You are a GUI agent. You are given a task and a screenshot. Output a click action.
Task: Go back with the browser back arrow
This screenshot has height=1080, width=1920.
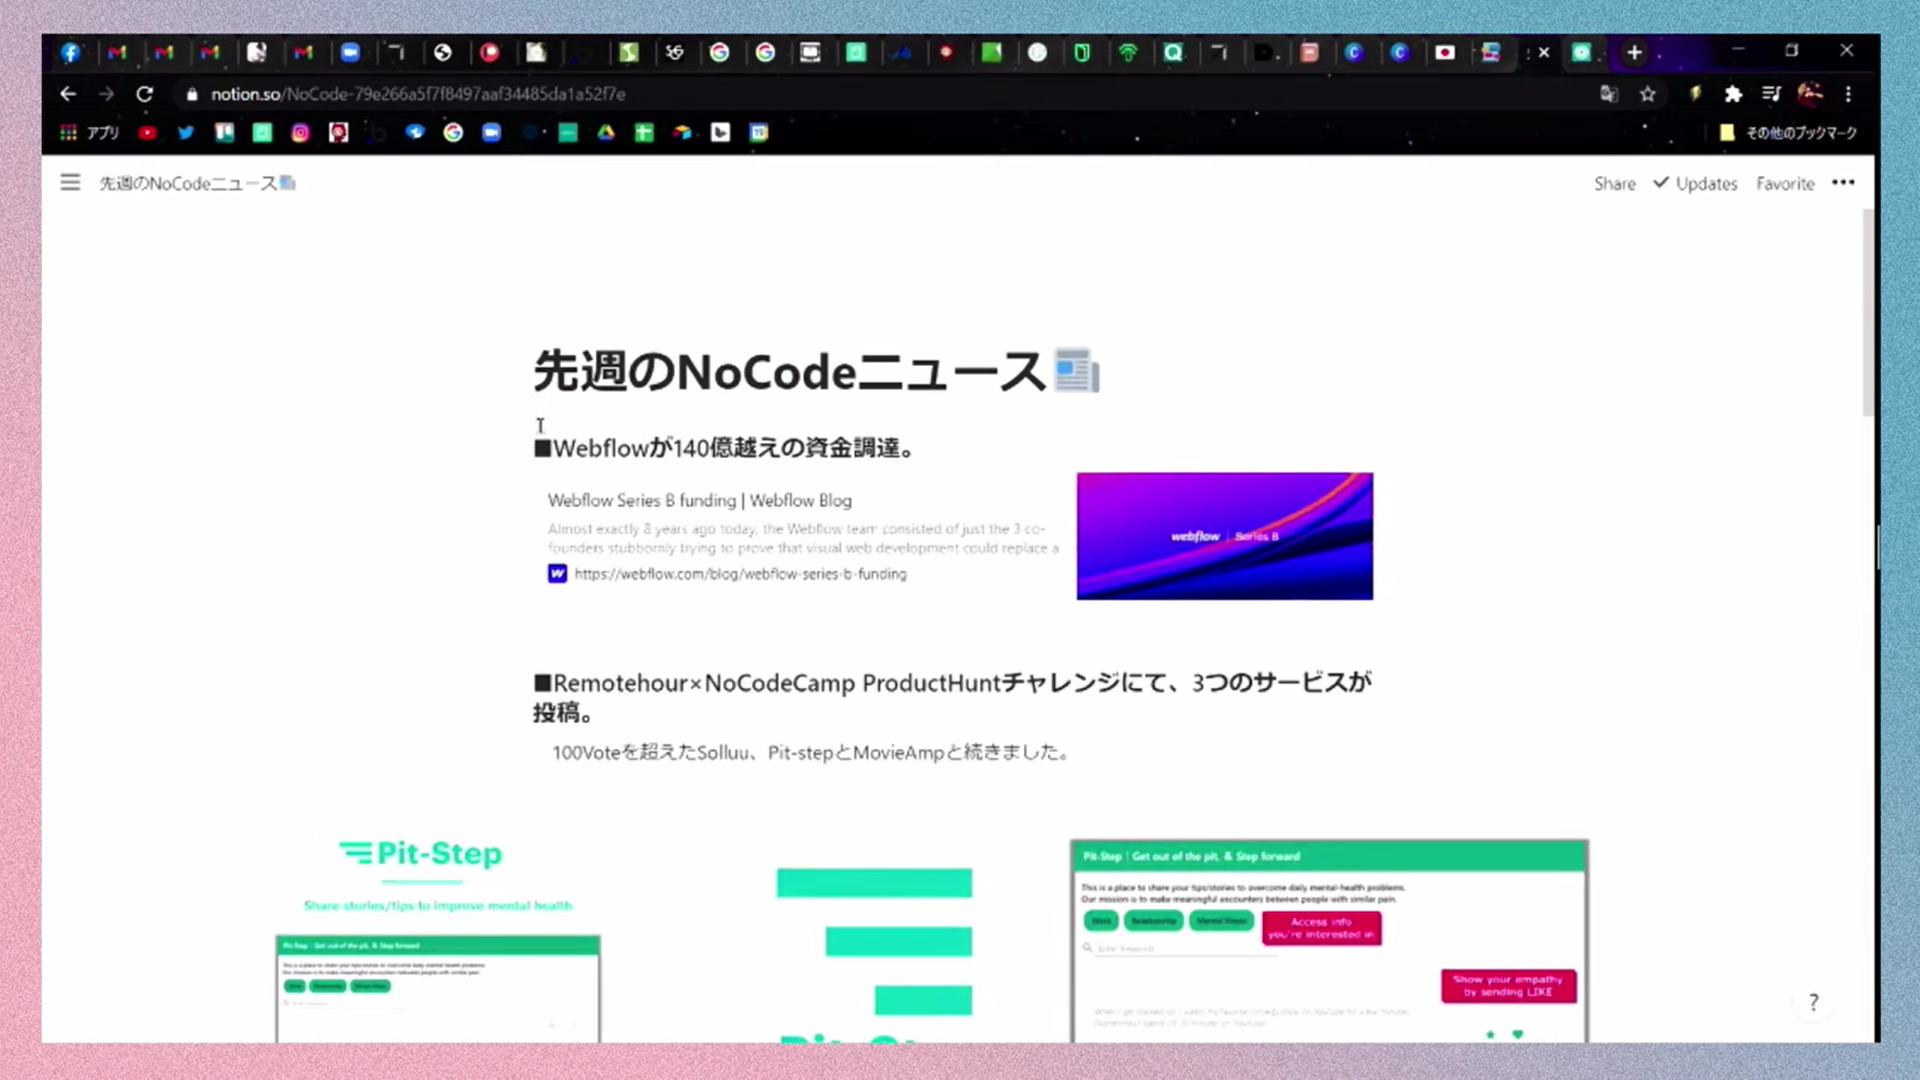pyautogui.click(x=68, y=94)
